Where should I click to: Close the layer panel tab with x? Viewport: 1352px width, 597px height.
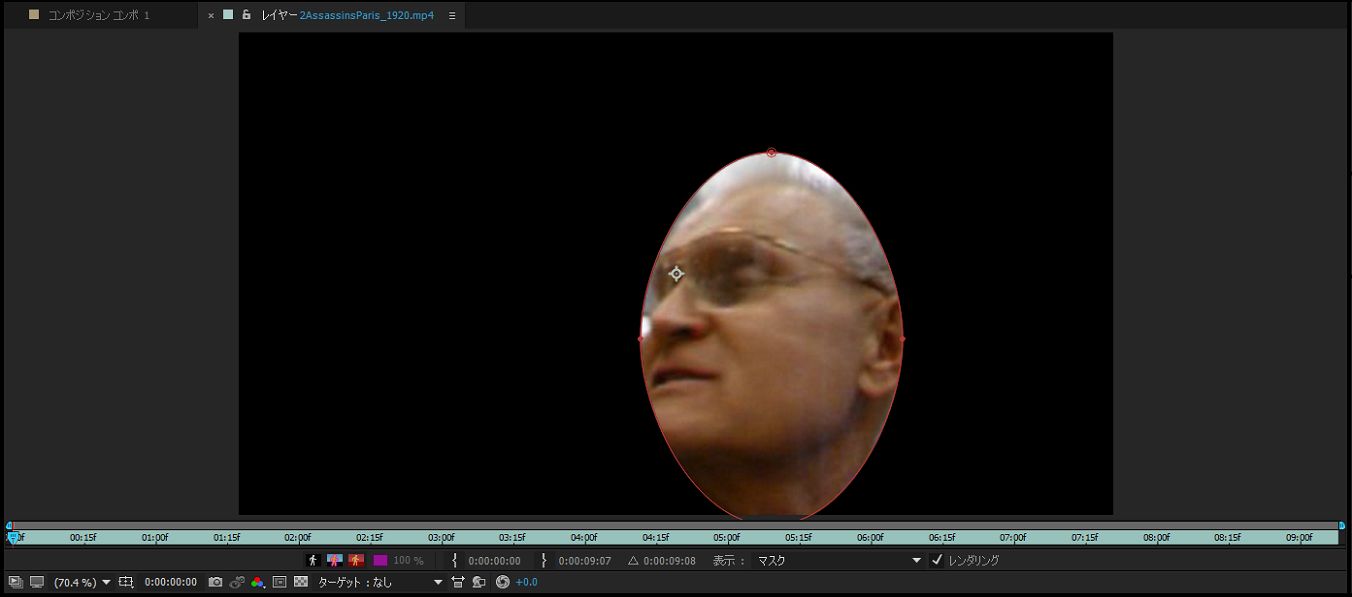click(211, 15)
